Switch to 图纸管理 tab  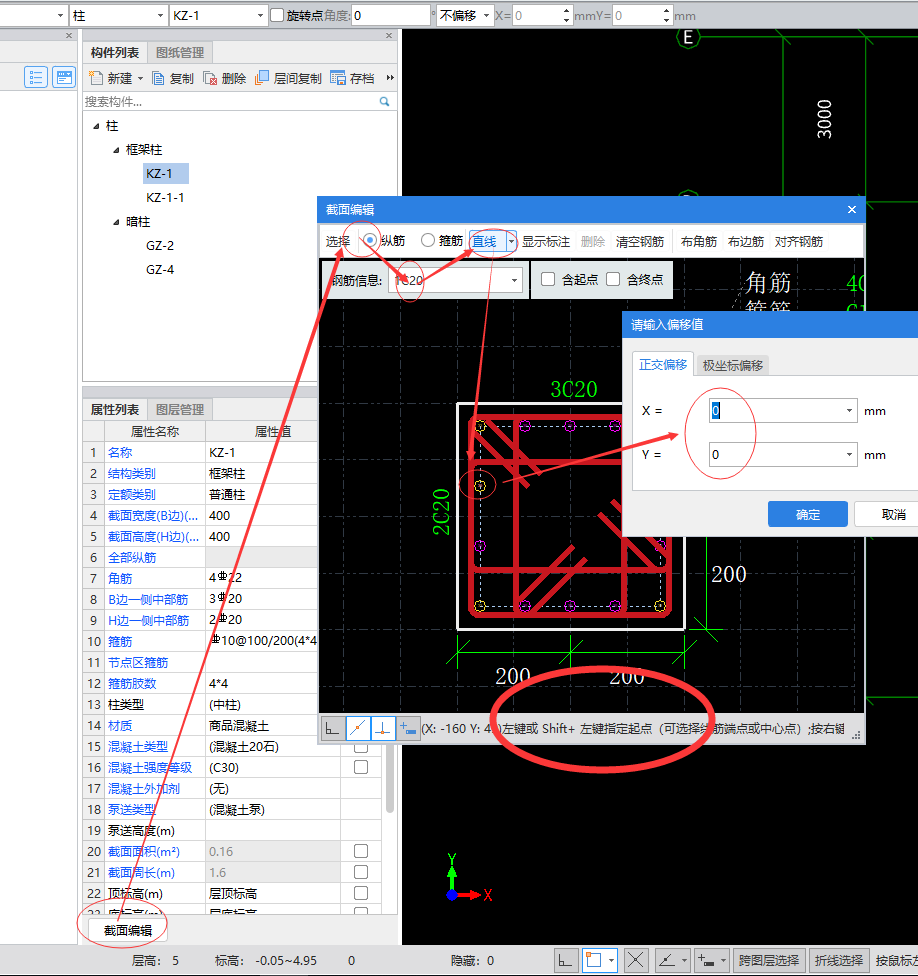[180, 53]
